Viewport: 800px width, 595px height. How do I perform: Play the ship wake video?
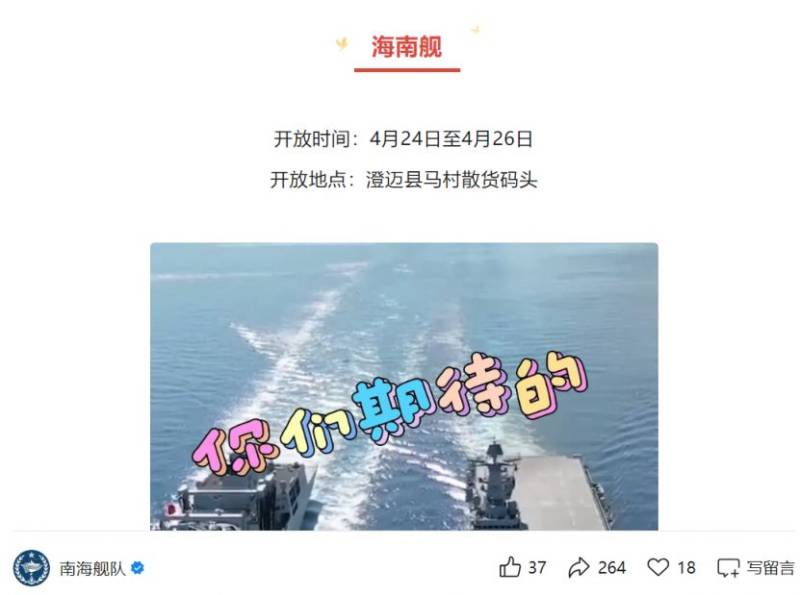pyautogui.click(x=404, y=386)
